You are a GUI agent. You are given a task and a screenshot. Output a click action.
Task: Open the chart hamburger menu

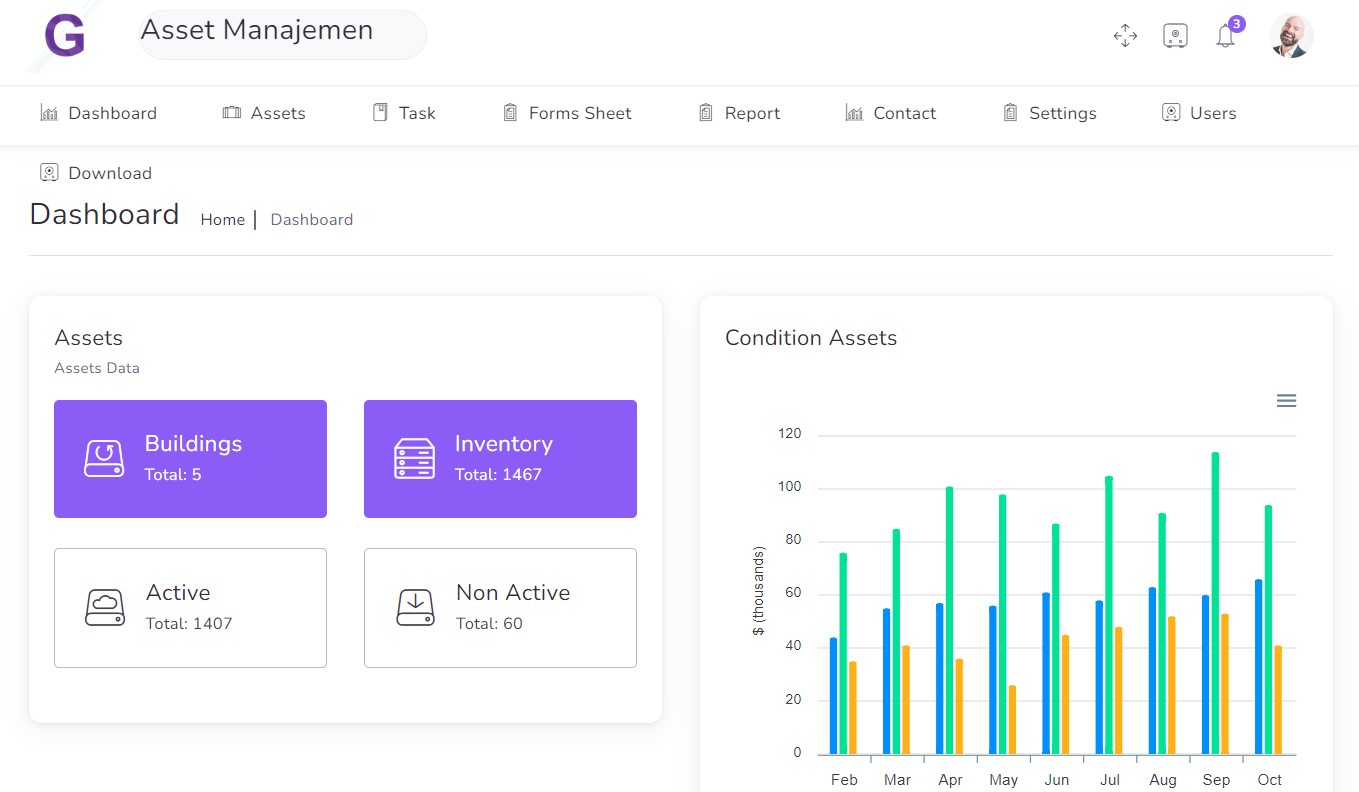coord(1286,401)
